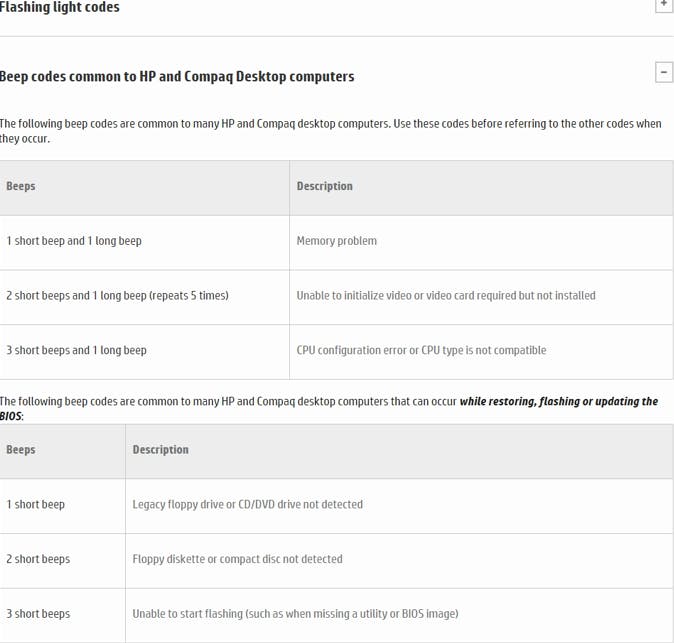674x643 pixels.
Task: Select the 'Description' header in the BIOS table
Action: tap(160, 450)
